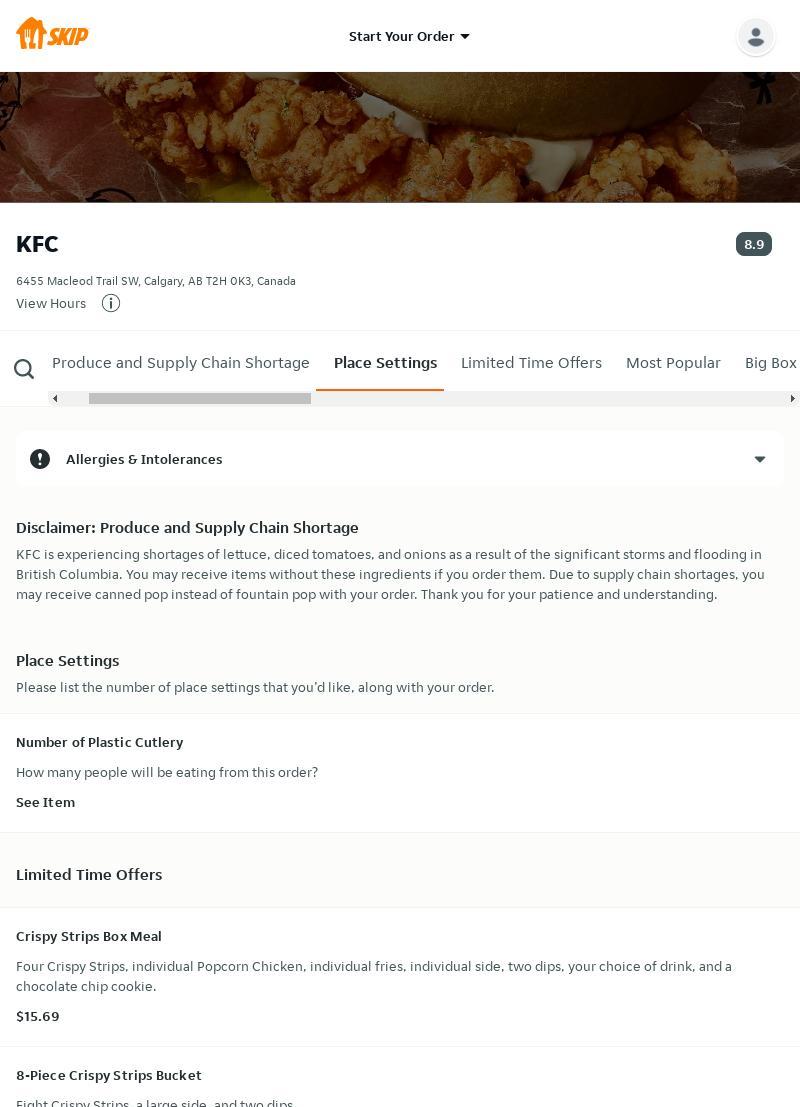Click the category tabs horizontal scrollbar thumb
The image size is (800, 1107).
(x=200, y=398)
